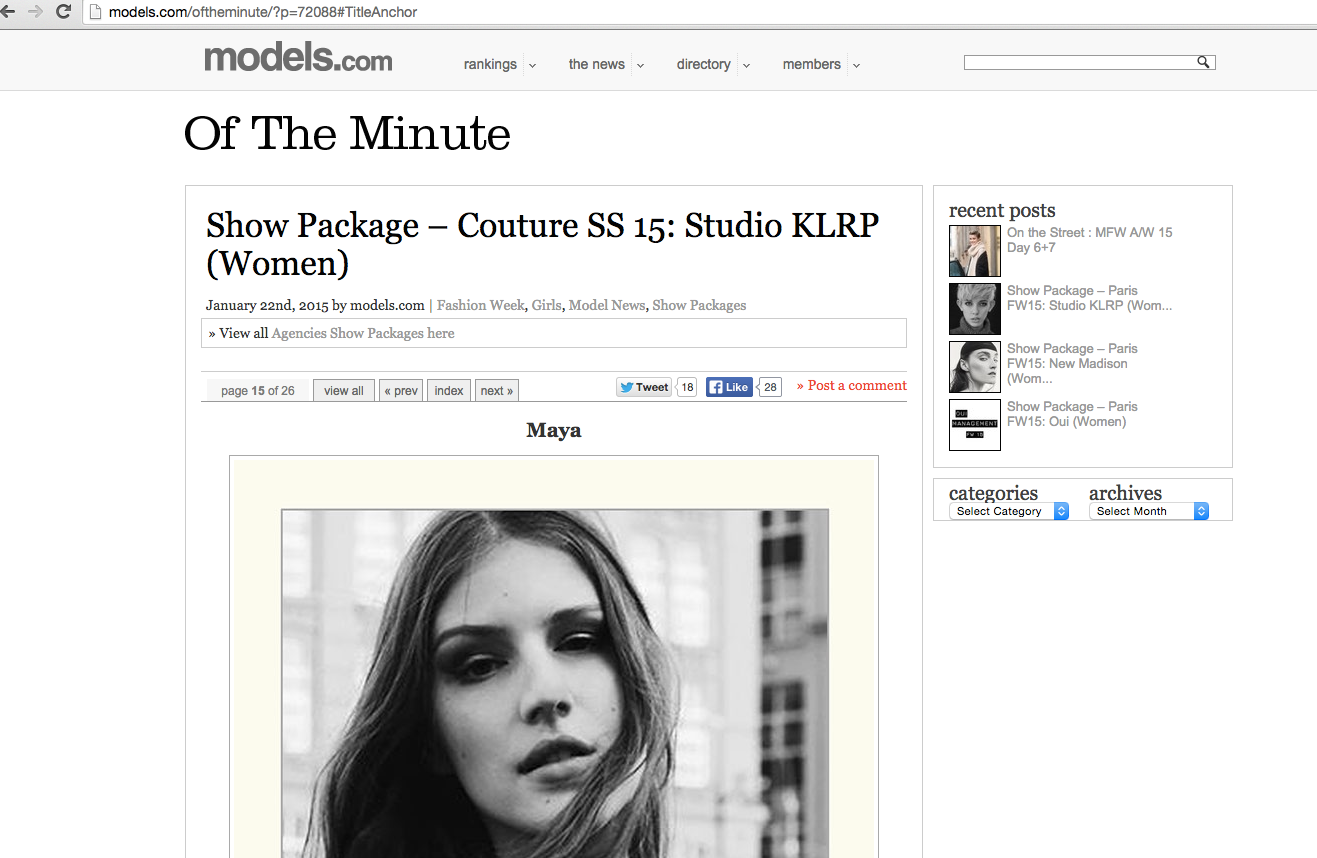Click the article title Show Package Couture
1317x858 pixels.
(x=542, y=244)
